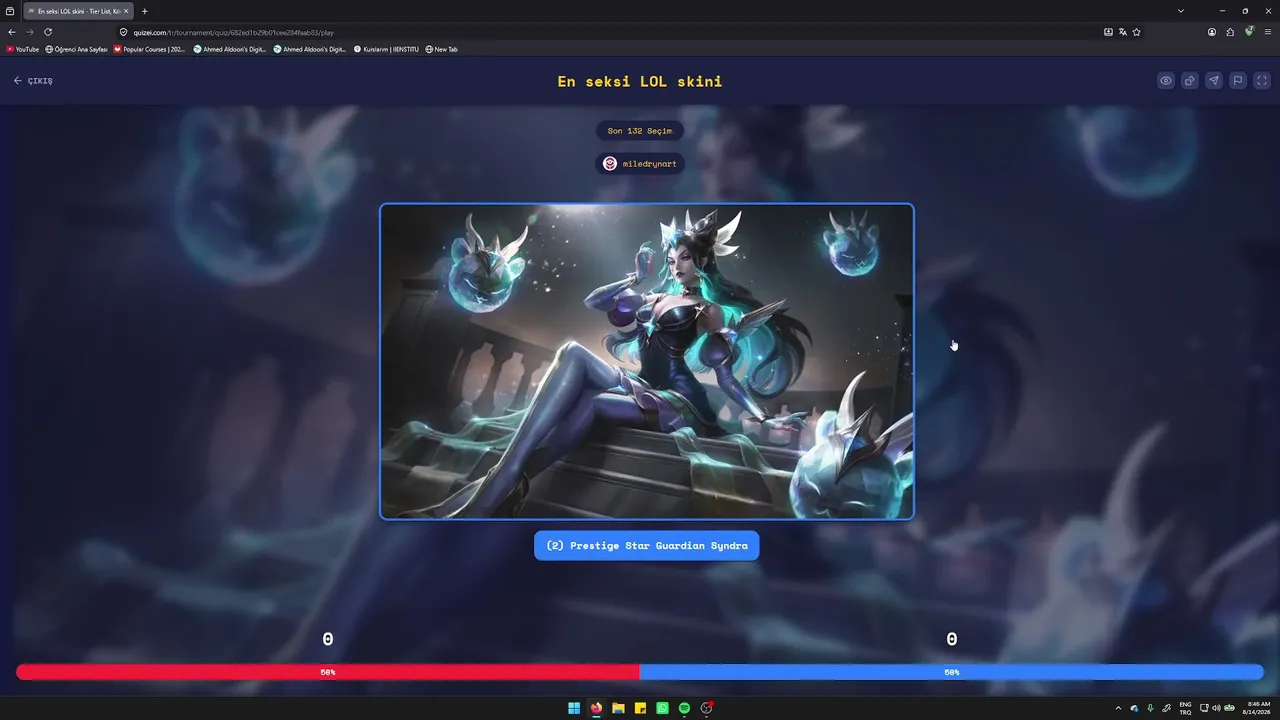Switch to En seksi LOL skini tab
This screenshot has height=720, width=1280.
[x=78, y=11]
